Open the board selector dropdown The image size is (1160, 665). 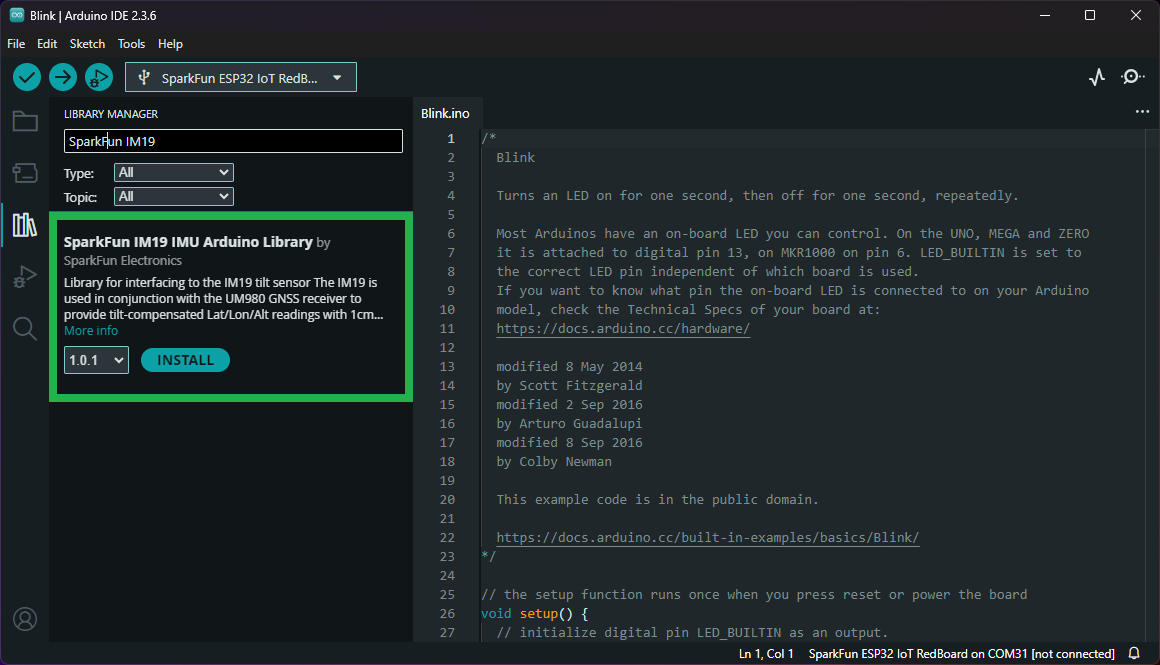point(240,77)
